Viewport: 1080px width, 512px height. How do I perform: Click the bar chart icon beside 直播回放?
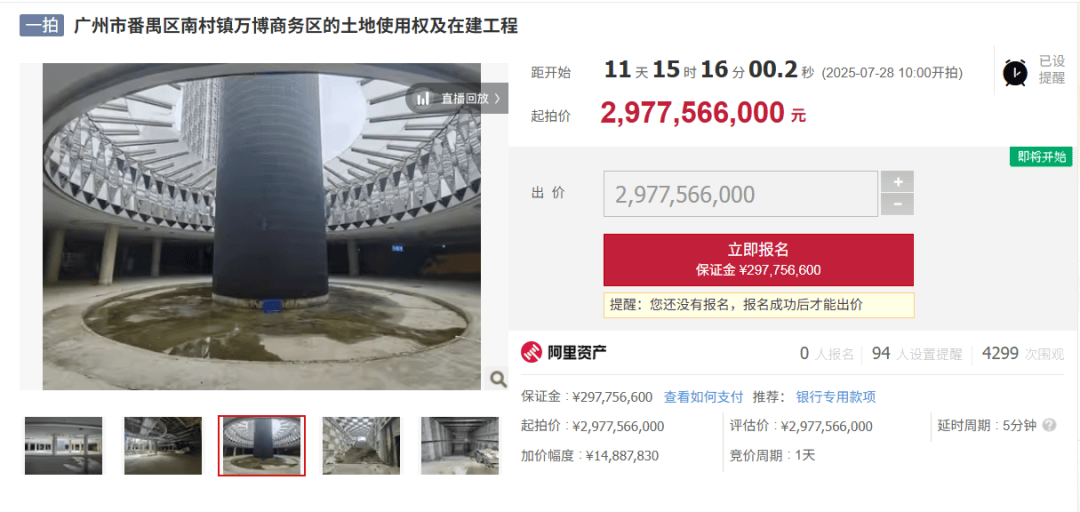point(424,99)
